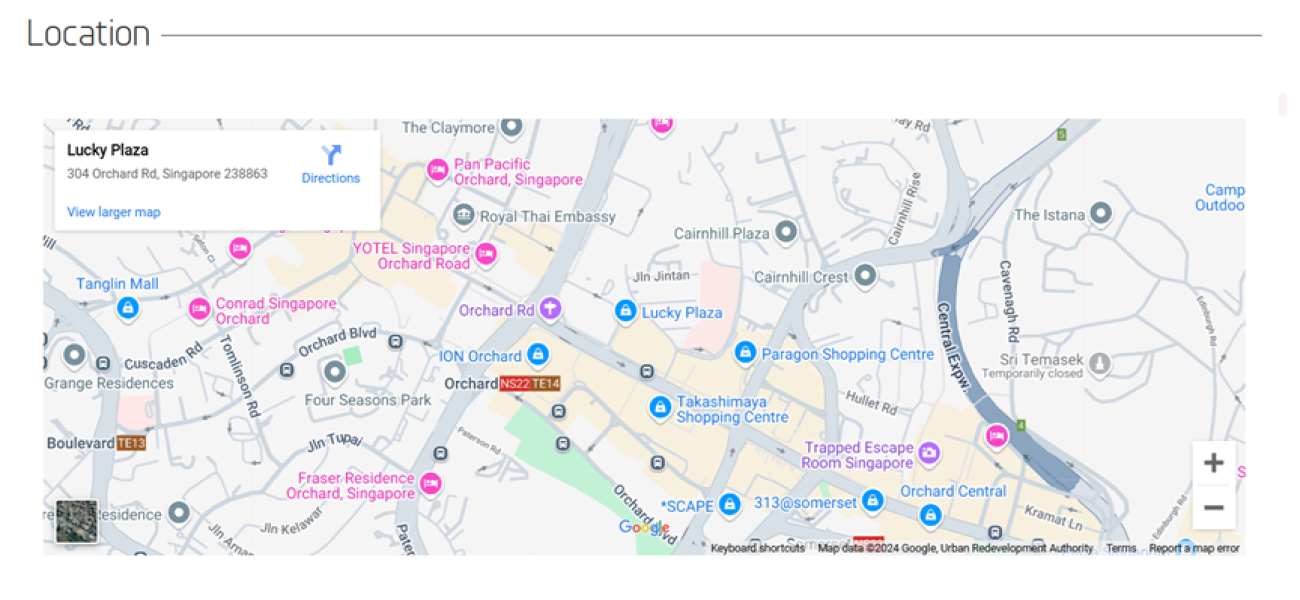Select the Cairnhill Plaza location pin

(787, 232)
